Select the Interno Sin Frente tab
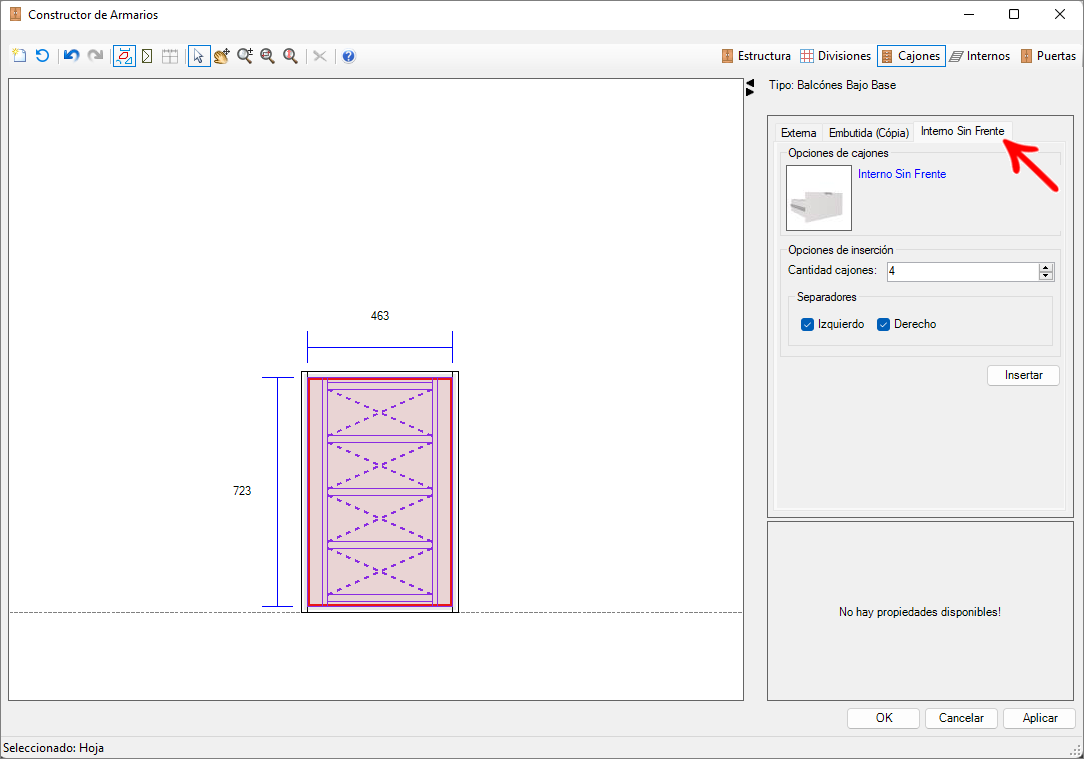 pyautogui.click(x=962, y=131)
